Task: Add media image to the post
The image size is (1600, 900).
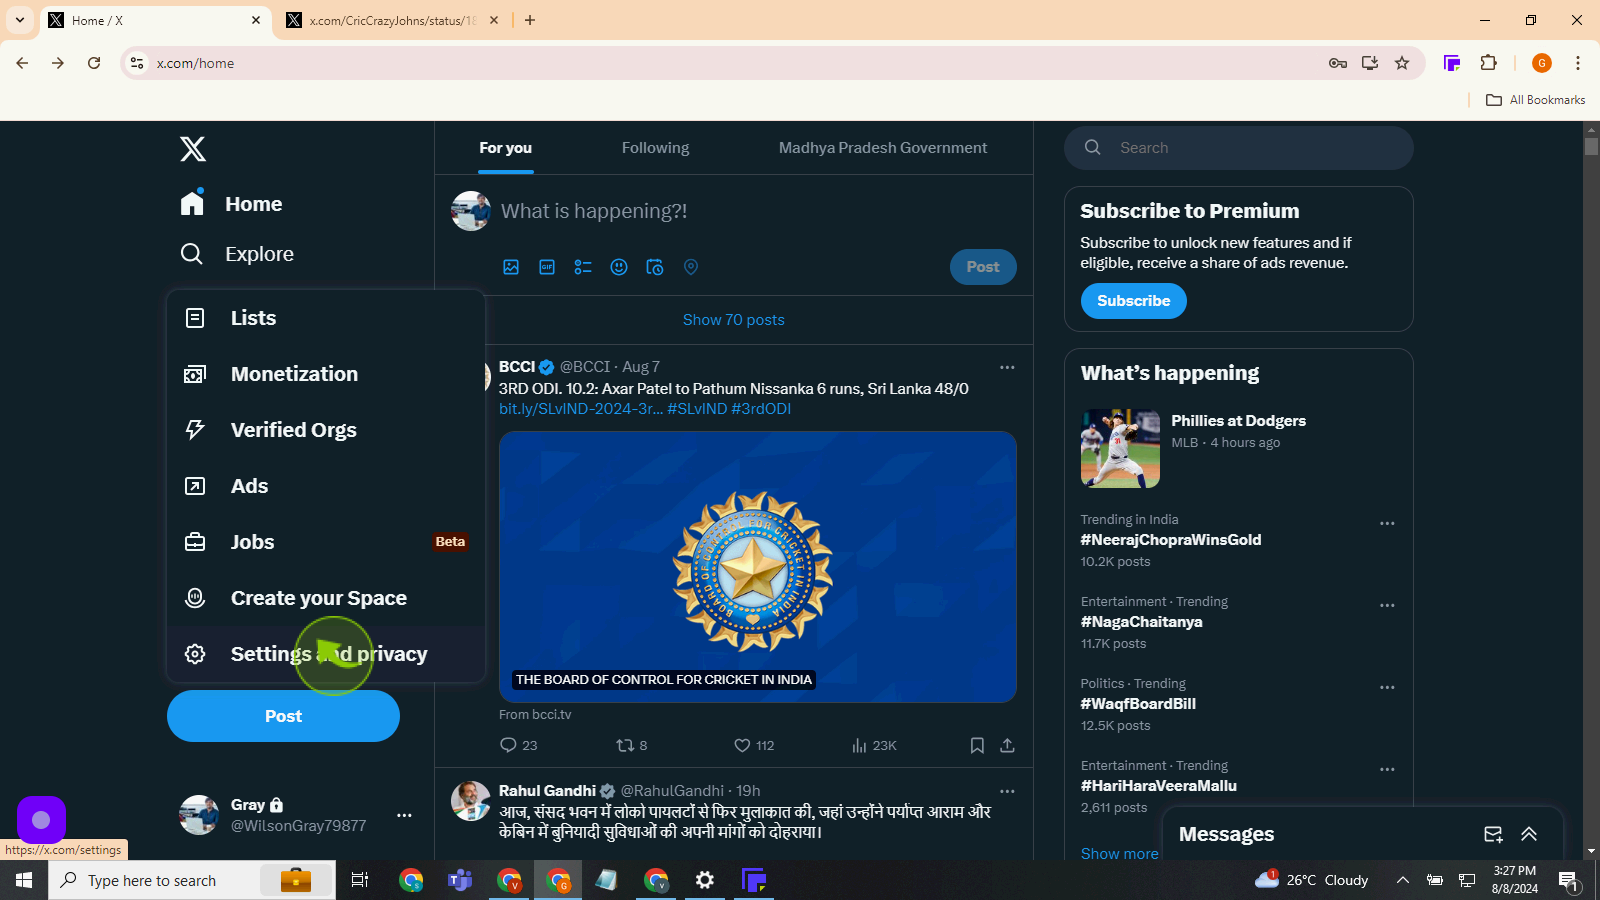Action: 511,267
